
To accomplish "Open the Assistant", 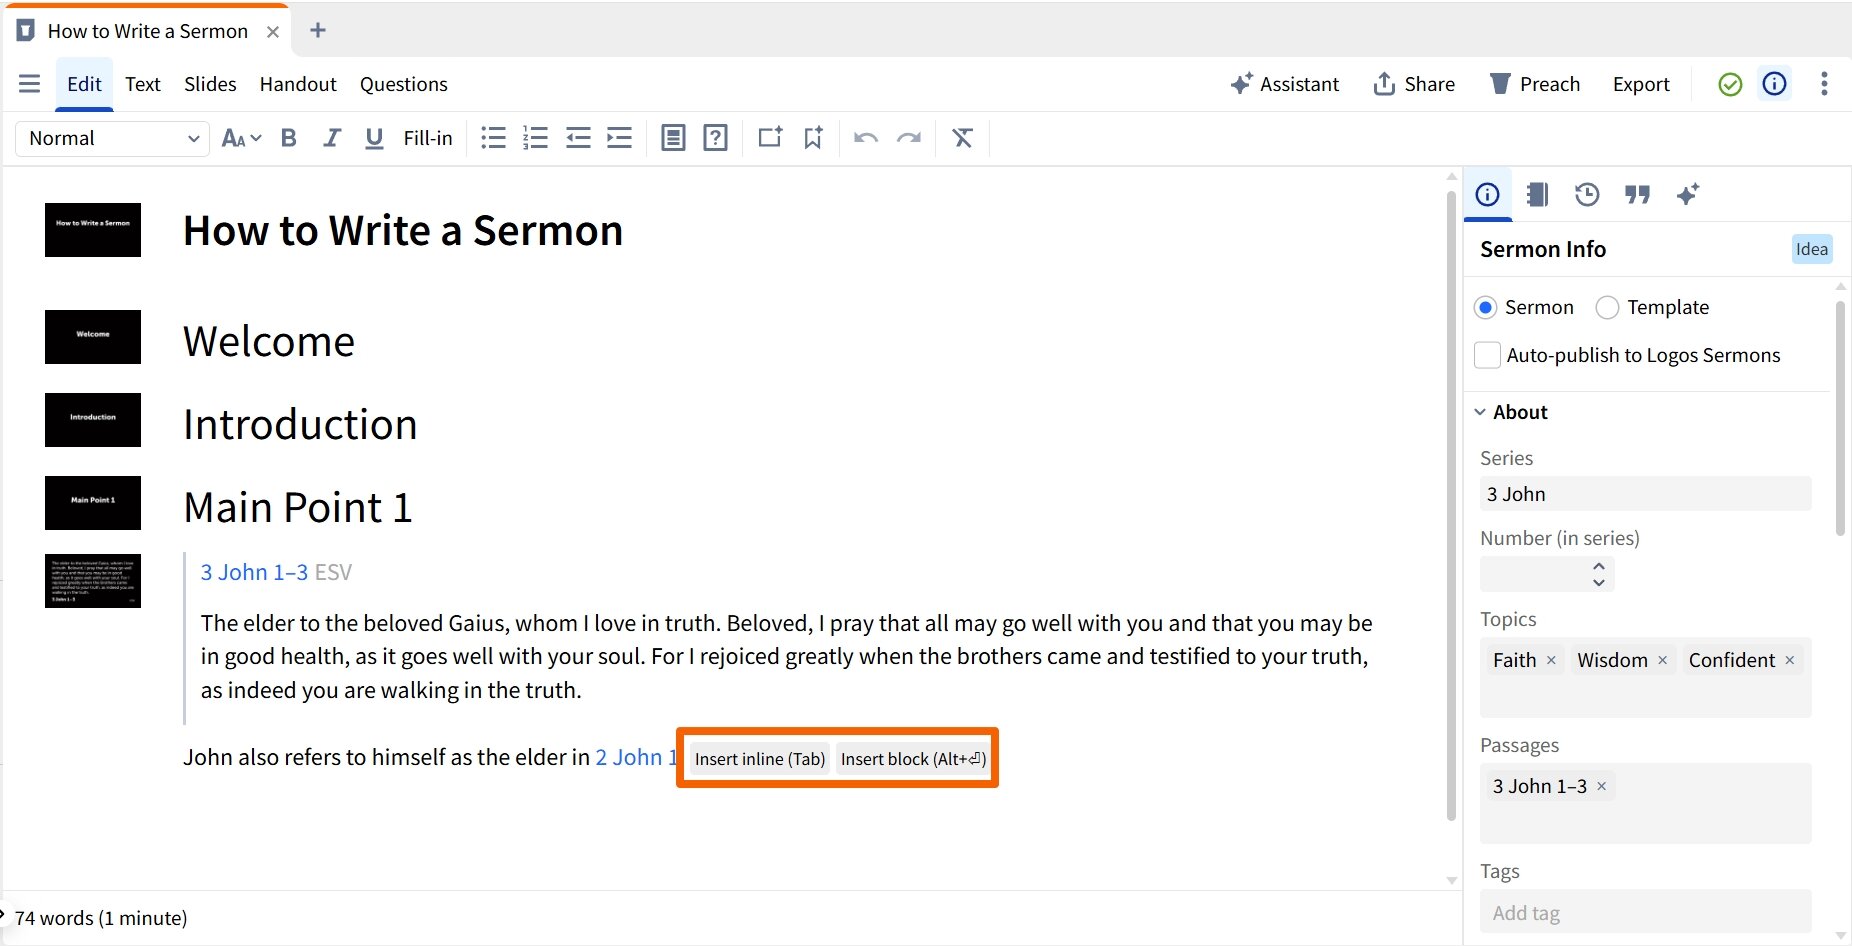I will [1285, 84].
